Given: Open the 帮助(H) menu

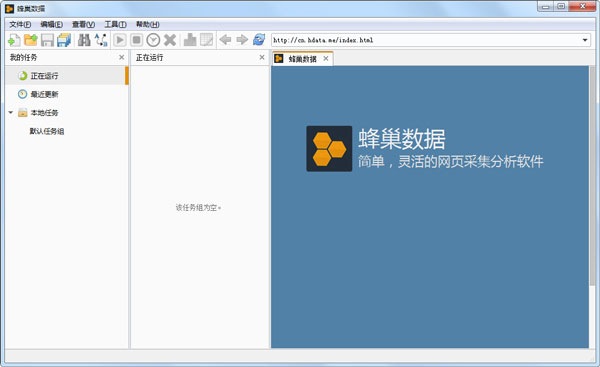Looking at the screenshot, I should coord(148,24).
